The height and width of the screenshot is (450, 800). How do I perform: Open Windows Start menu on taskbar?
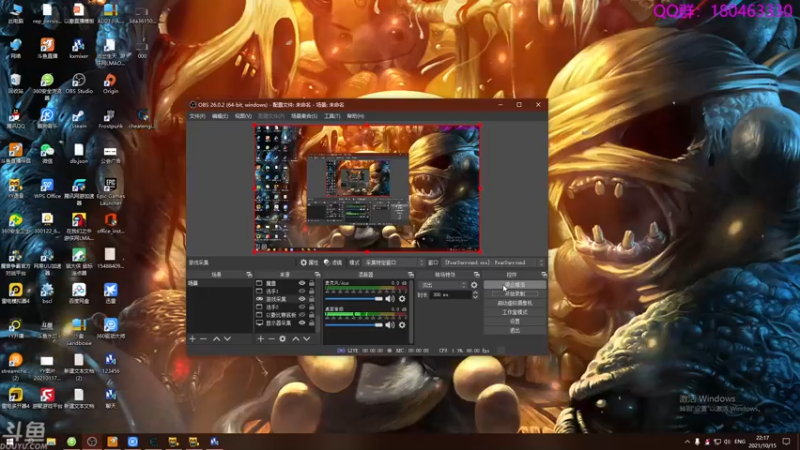(10, 441)
